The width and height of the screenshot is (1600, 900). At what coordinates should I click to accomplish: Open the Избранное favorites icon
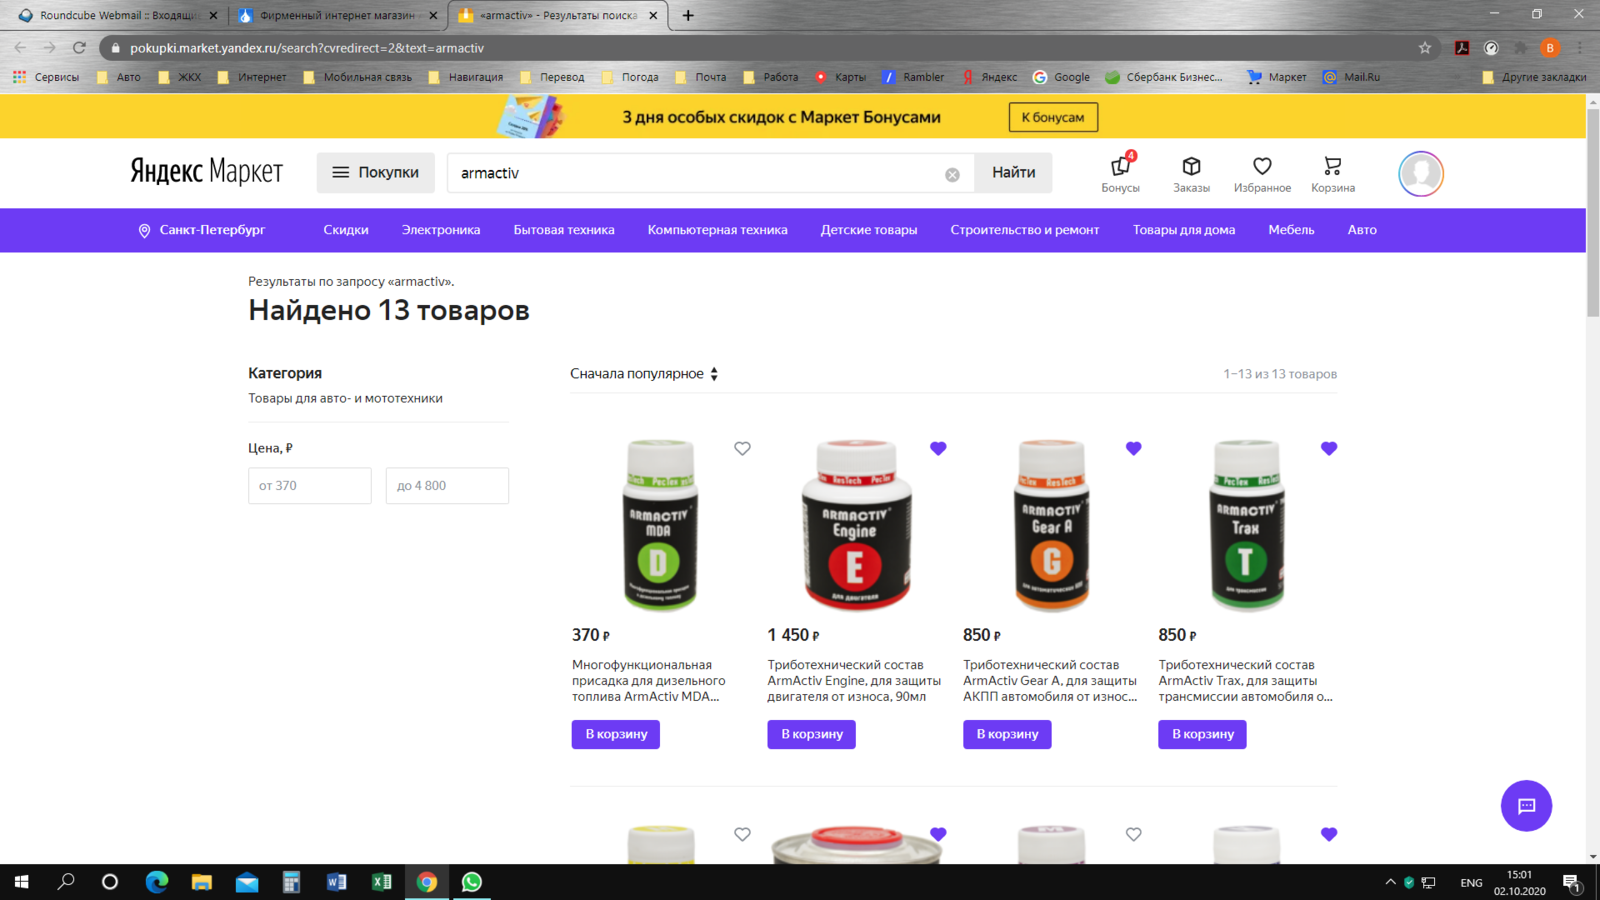point(1262,172)
